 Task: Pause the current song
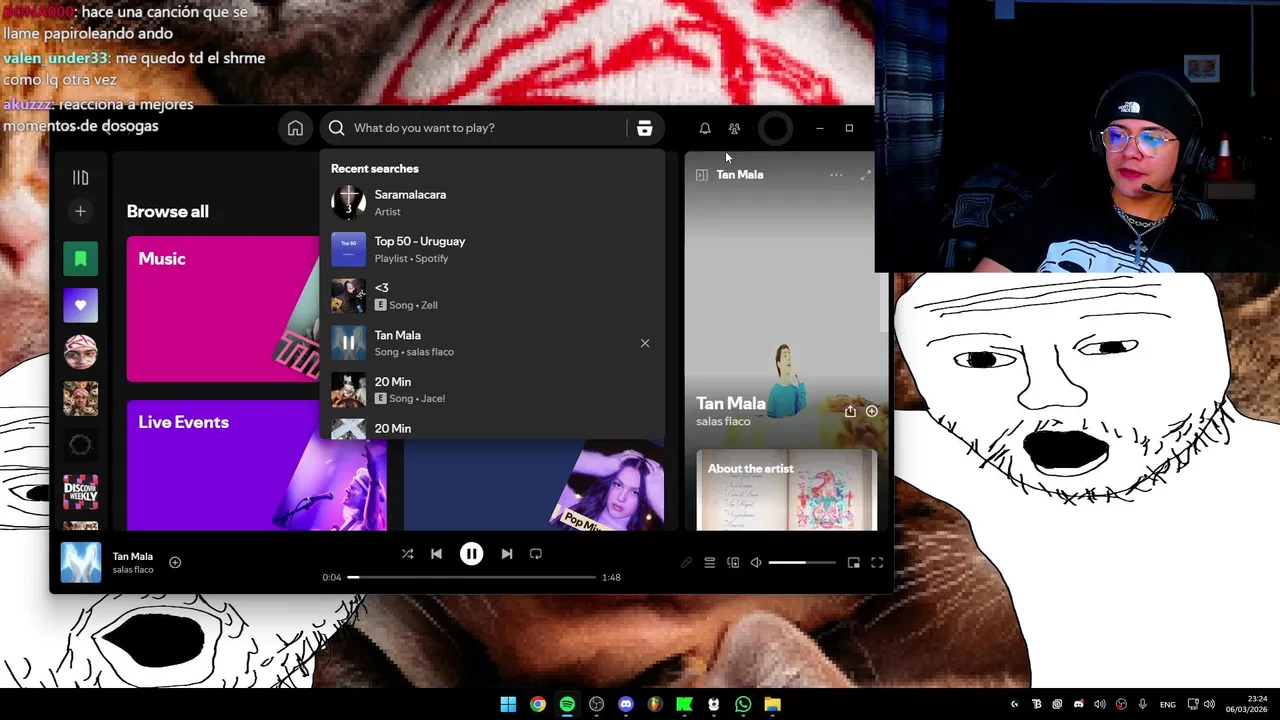pos(471,554)
